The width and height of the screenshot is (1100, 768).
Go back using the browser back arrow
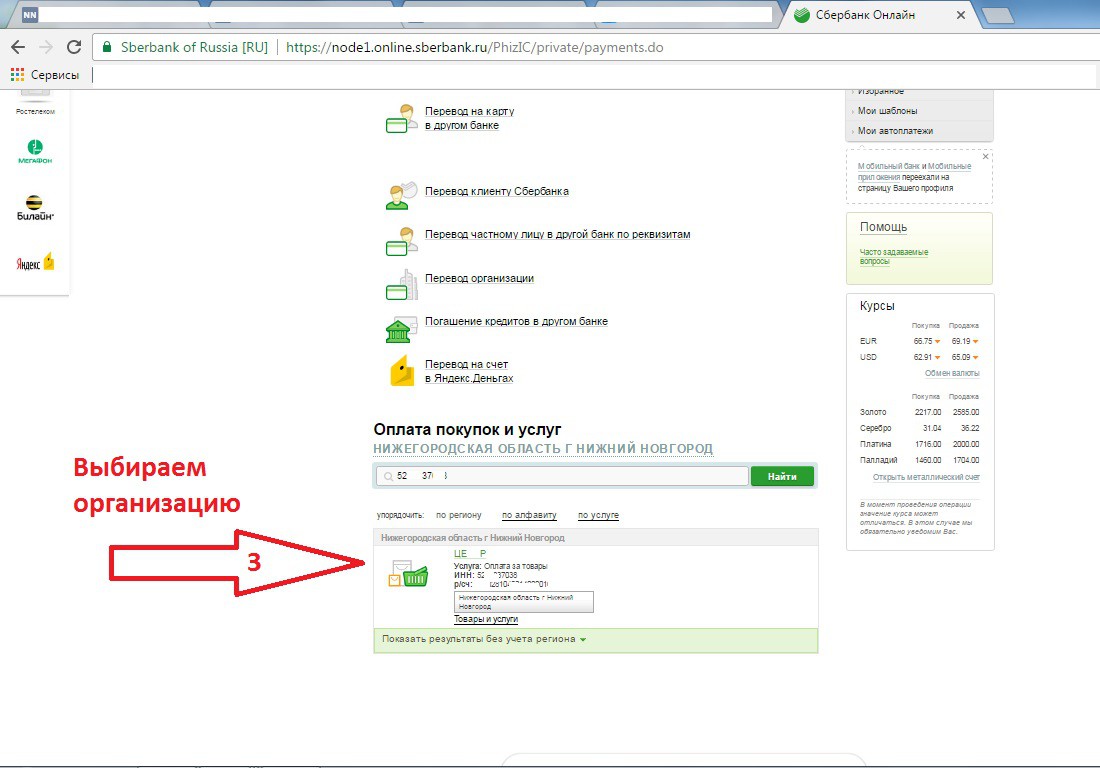click(18, 47)
